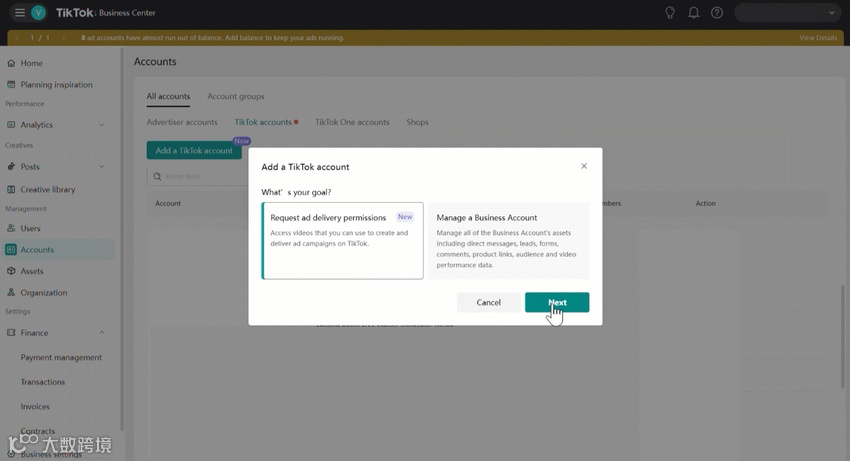Click the green V avatar icon
The image size is (850, 461).
[x=38, y=12]
